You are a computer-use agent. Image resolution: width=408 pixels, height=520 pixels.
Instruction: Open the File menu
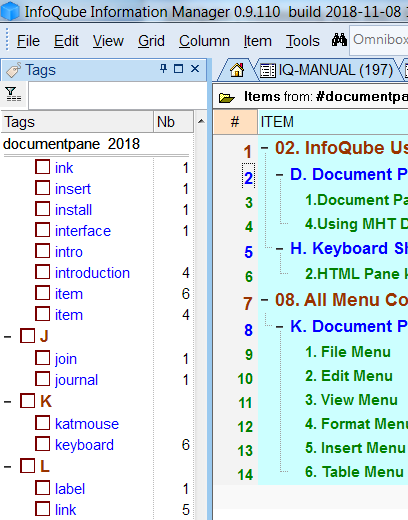tap(28, 41)
